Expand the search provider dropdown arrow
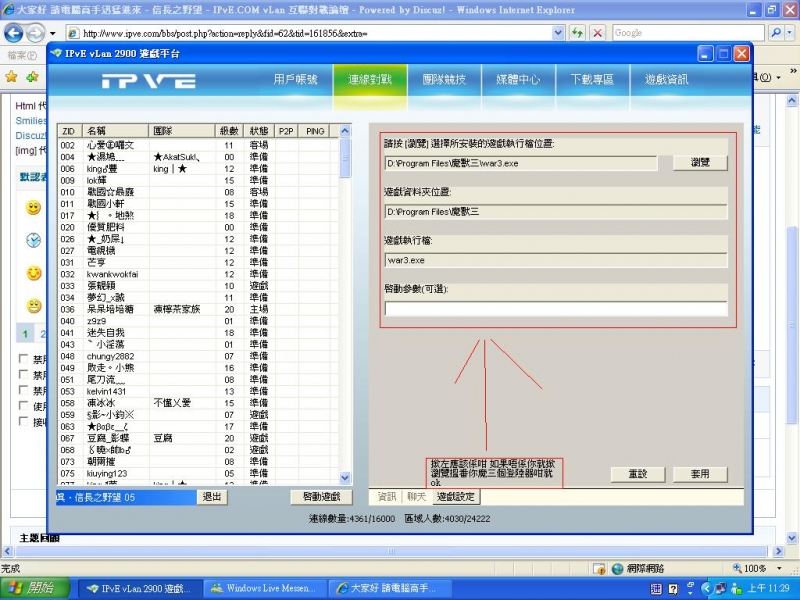 (x=789, y=33)
